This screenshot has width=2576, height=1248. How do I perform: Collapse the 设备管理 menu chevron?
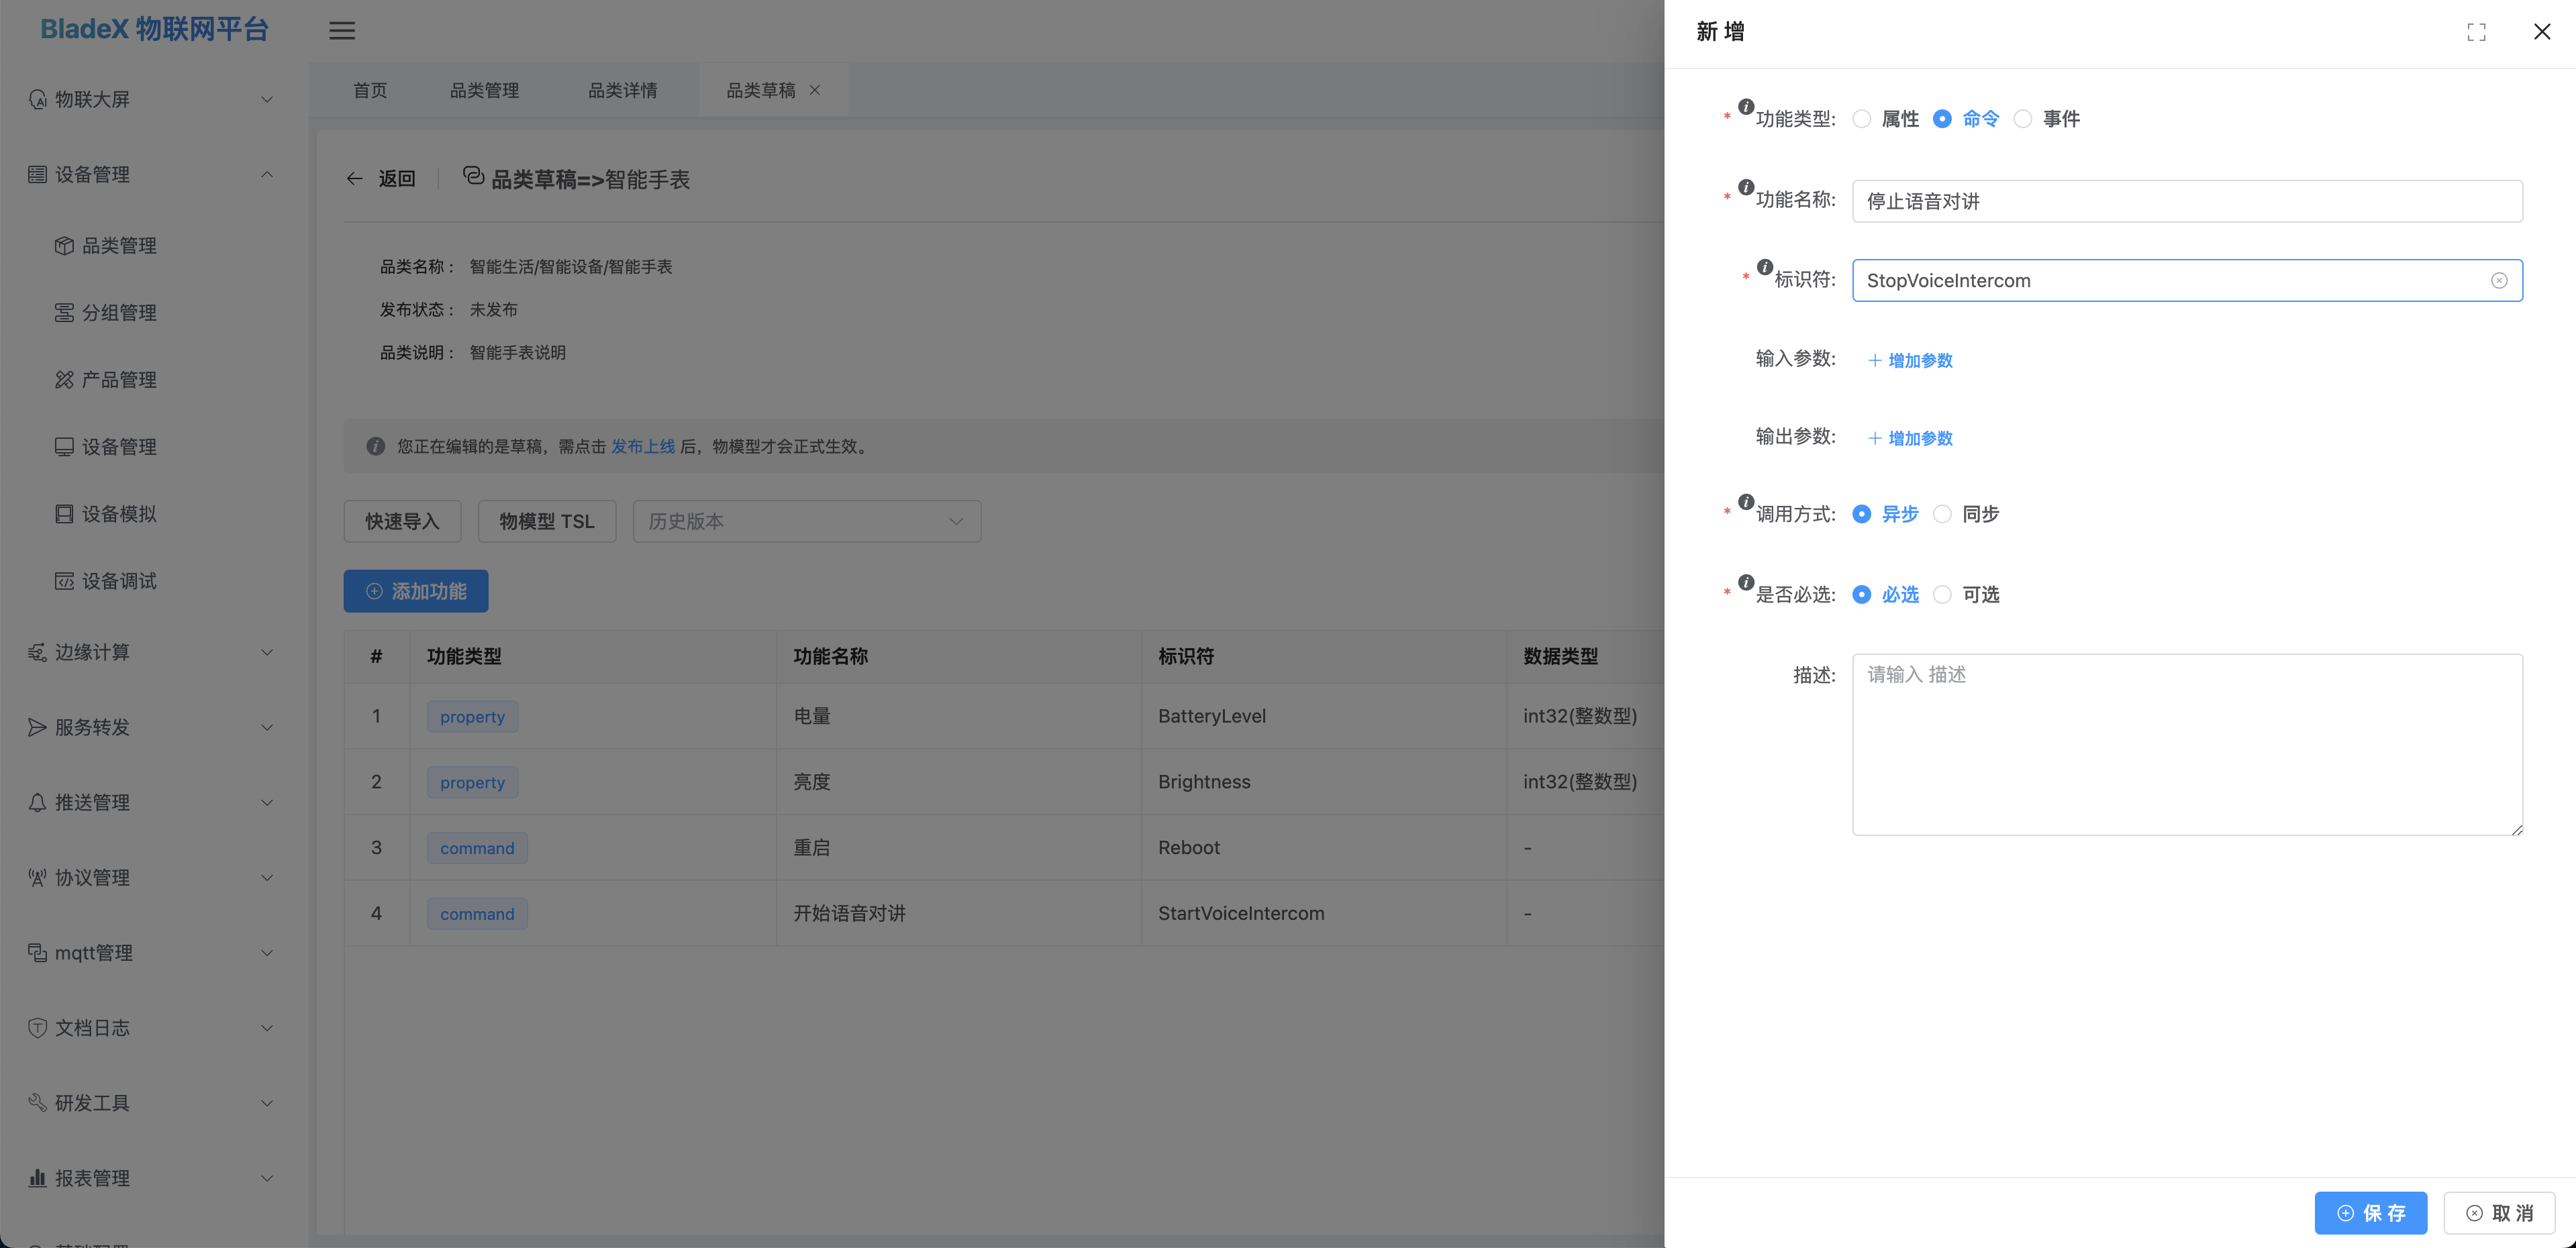[267, 174]
